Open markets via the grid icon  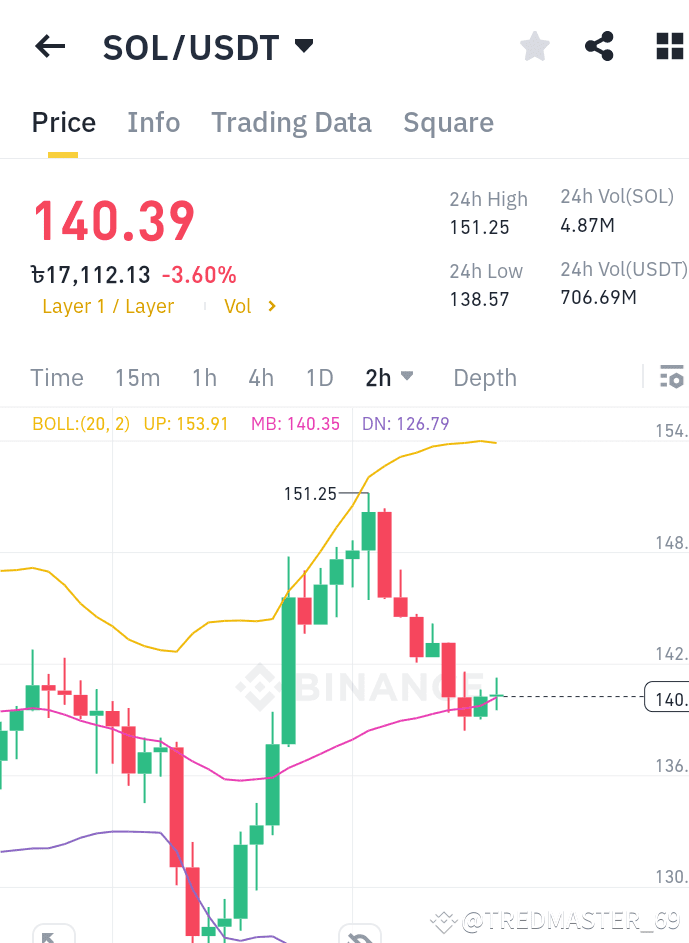click(x=669, y=46)
